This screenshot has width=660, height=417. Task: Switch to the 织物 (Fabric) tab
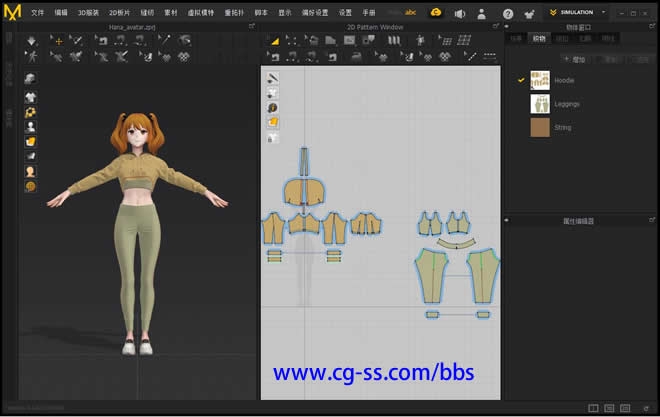click(x=539, y=38)
